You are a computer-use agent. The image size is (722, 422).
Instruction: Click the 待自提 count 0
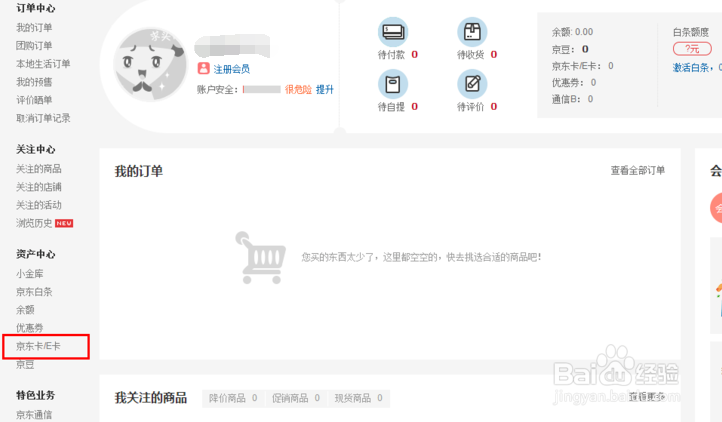tap(414, 106)
